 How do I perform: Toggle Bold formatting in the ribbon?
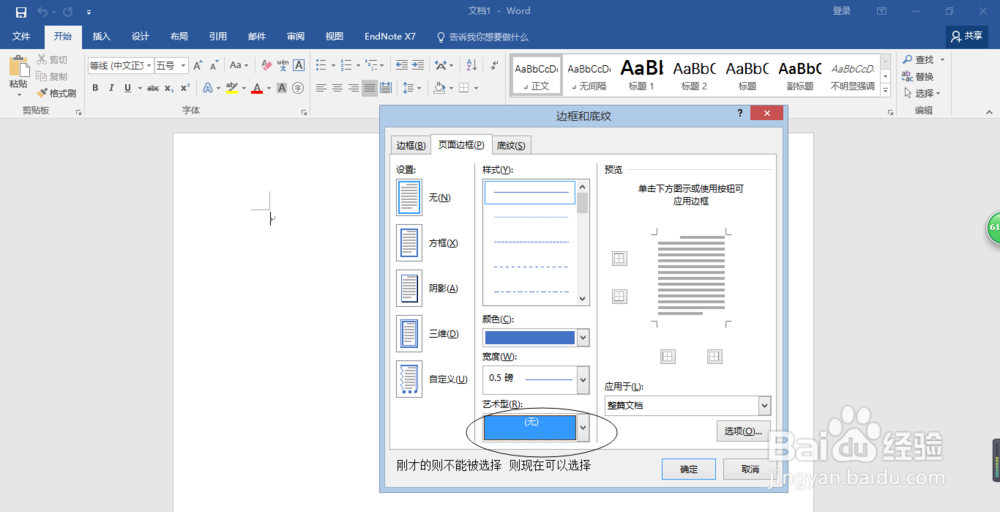point(96,88)
